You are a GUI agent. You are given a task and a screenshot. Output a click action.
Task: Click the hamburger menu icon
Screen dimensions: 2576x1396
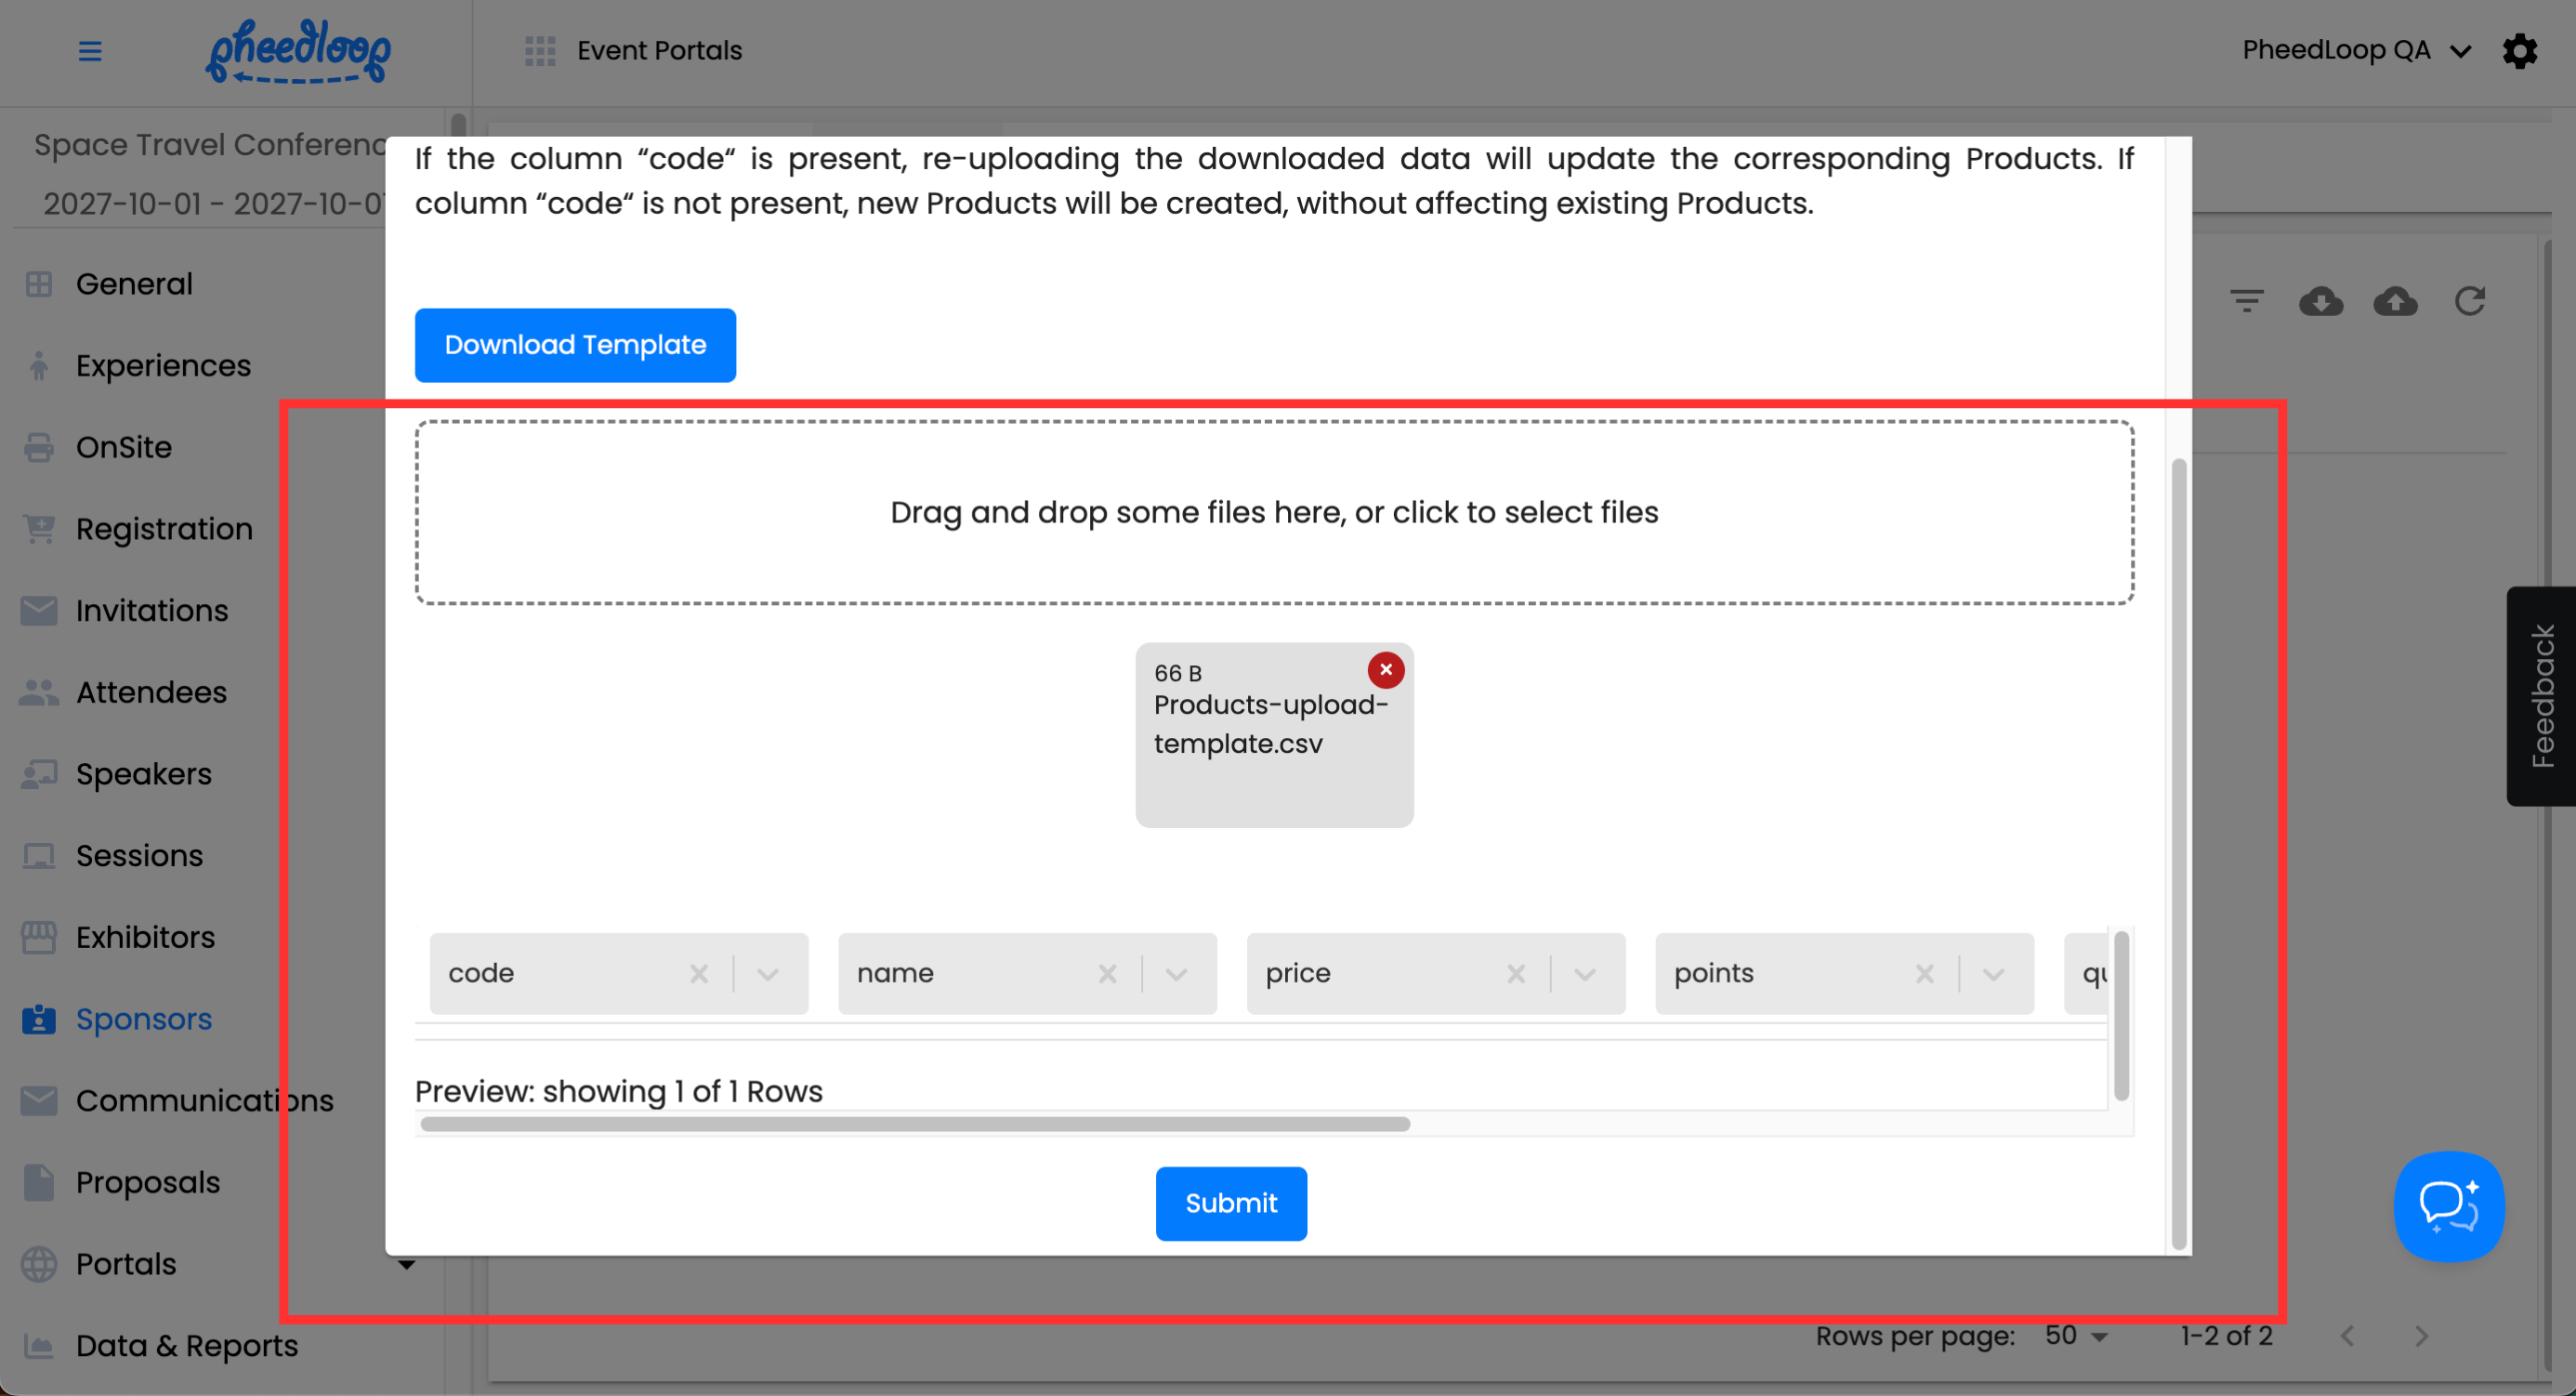point(90,50)
